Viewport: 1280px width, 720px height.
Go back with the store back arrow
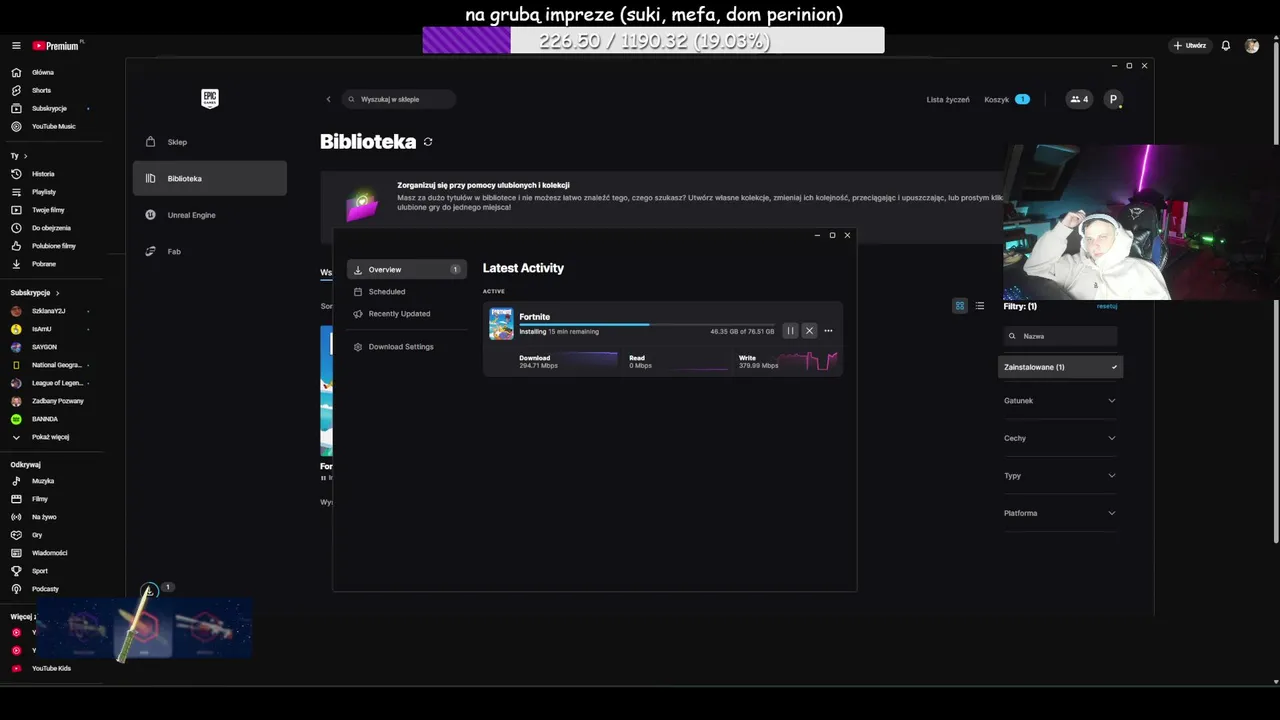(328, 99)
